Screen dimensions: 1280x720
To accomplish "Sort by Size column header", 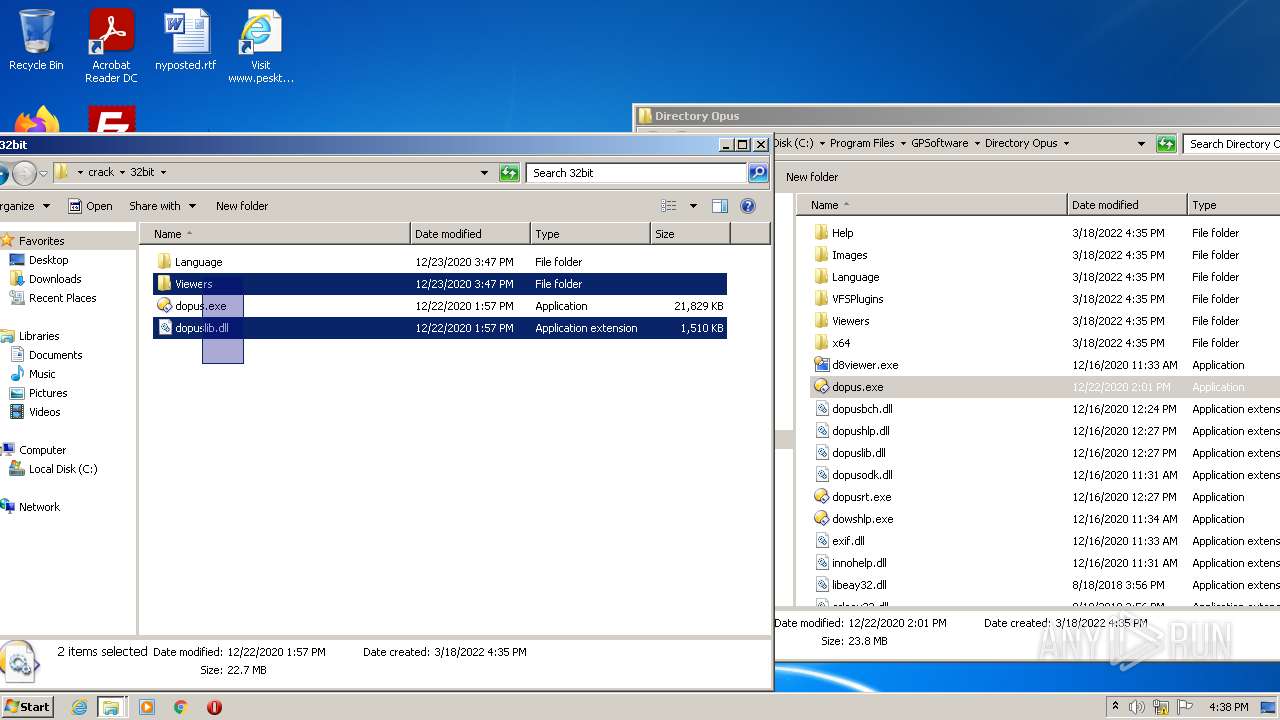I will tap(690, 234).
